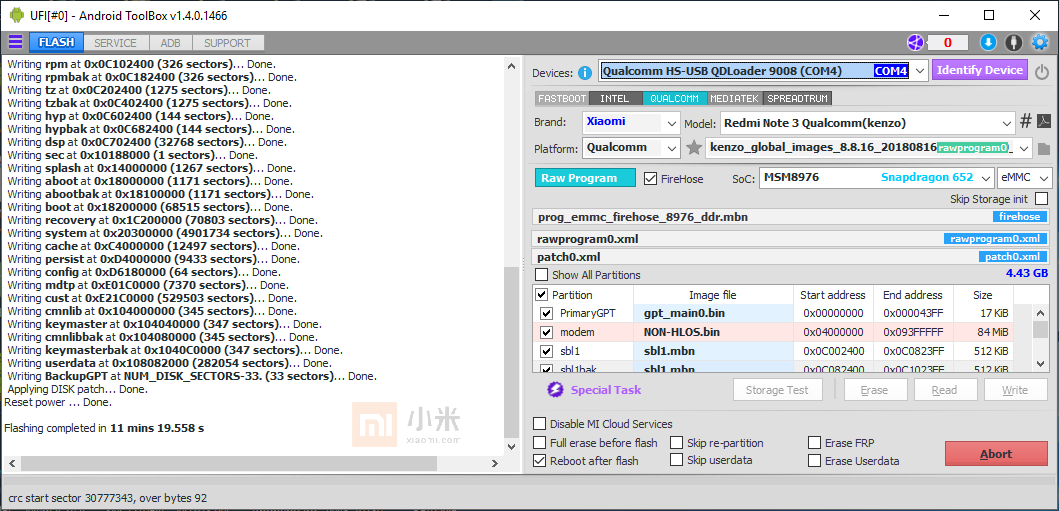Viewport: 1059px width, 511px height.
Task: Enable Skip Storage init checkbox
Action: pyautogui.click(x=1041, y=198)
